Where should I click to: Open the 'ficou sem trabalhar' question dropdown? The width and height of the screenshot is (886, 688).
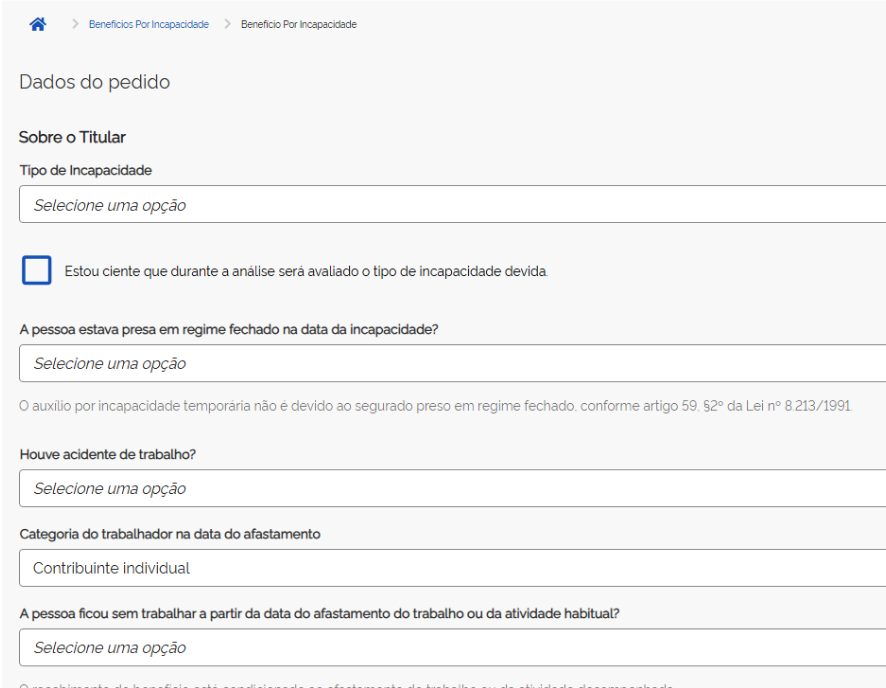452,648
